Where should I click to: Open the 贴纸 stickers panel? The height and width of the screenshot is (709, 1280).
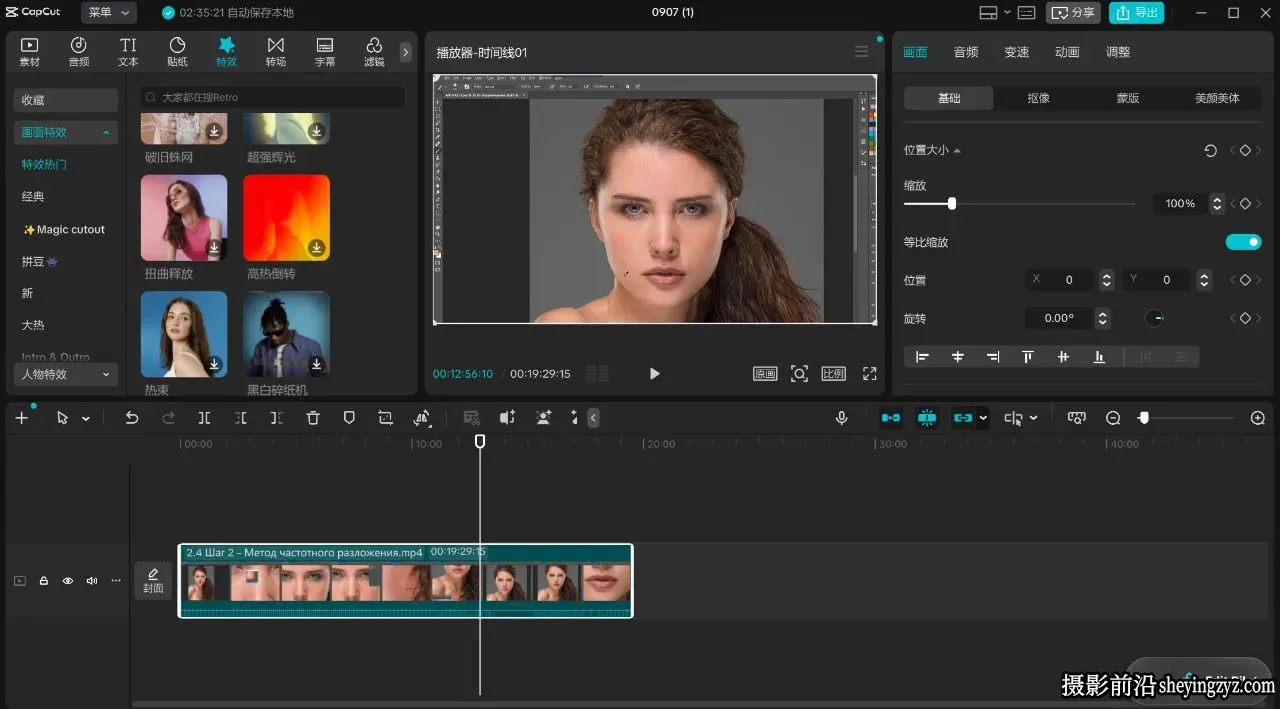[177, 52]
